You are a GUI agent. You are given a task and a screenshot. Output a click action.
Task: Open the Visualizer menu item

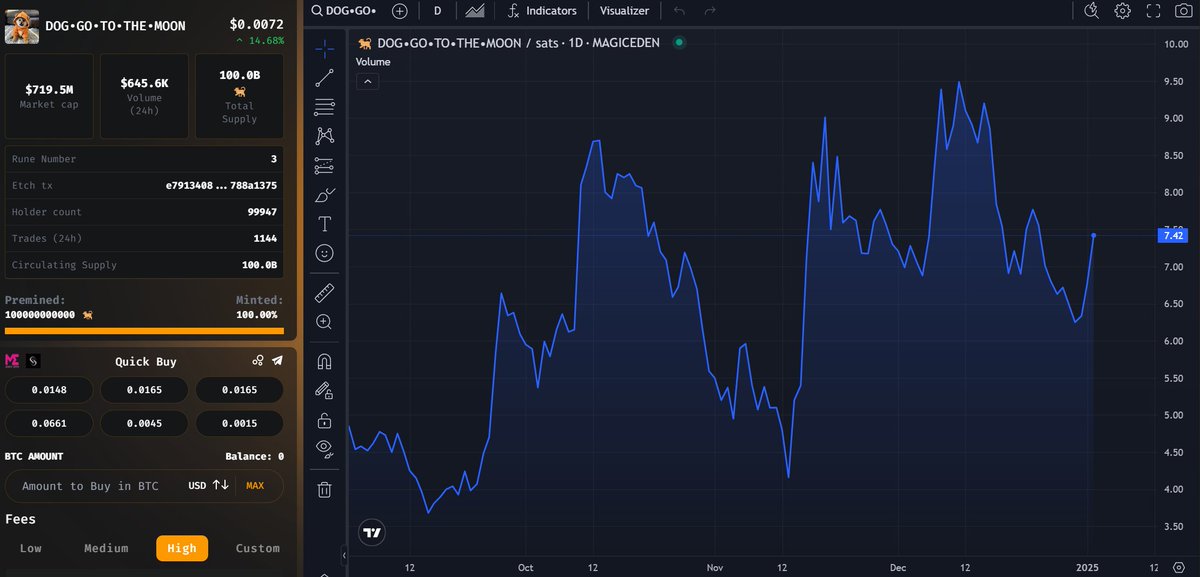[x=624, y=11]
